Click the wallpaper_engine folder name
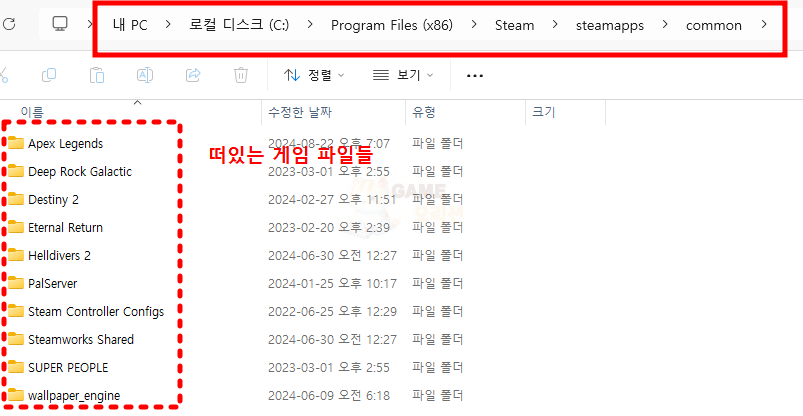Image resolution: width=803 pixels, height=416 pixels. [x=74, y=396]
